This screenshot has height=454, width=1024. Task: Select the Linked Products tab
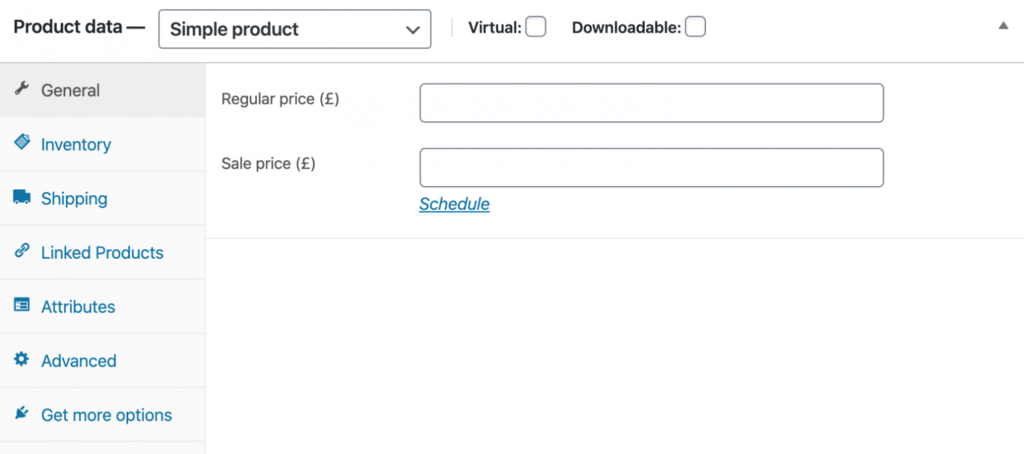click(x=103, y=253)
